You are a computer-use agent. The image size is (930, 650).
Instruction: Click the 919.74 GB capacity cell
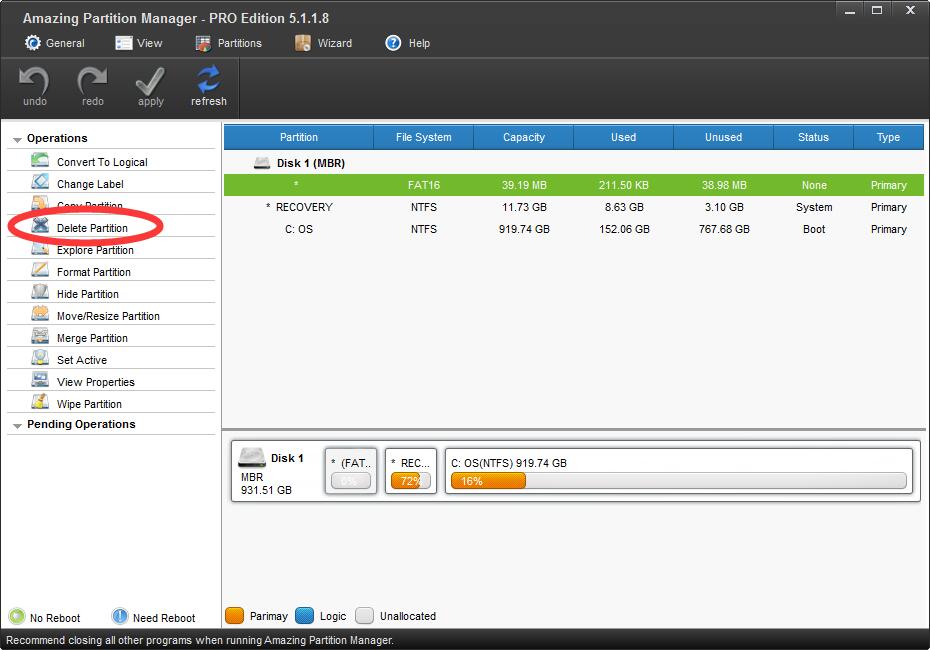coord(524,229)
